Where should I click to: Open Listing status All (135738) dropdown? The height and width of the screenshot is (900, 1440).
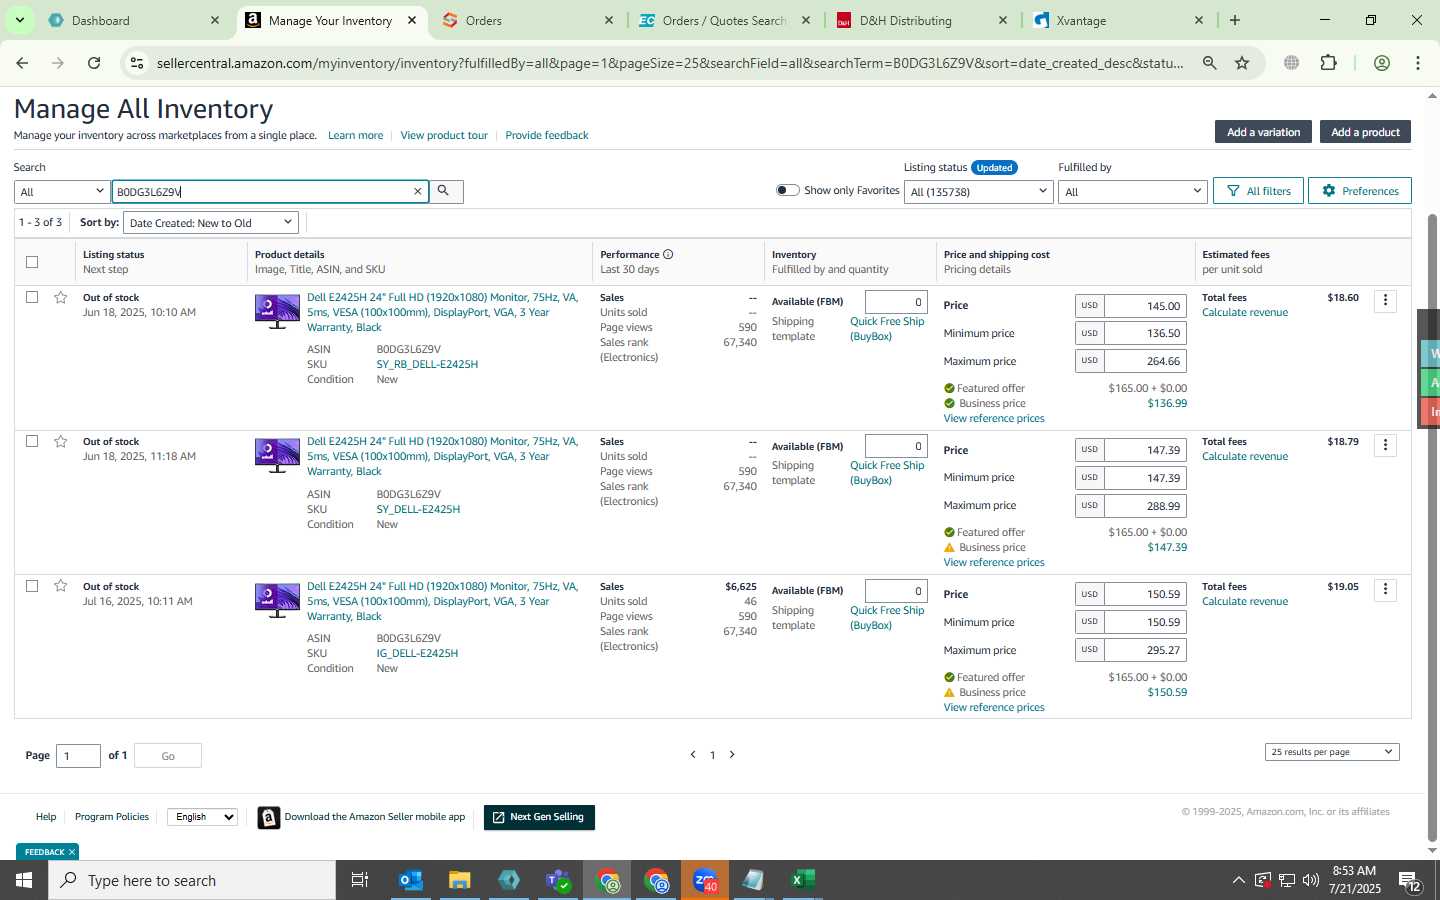(978, 191)
